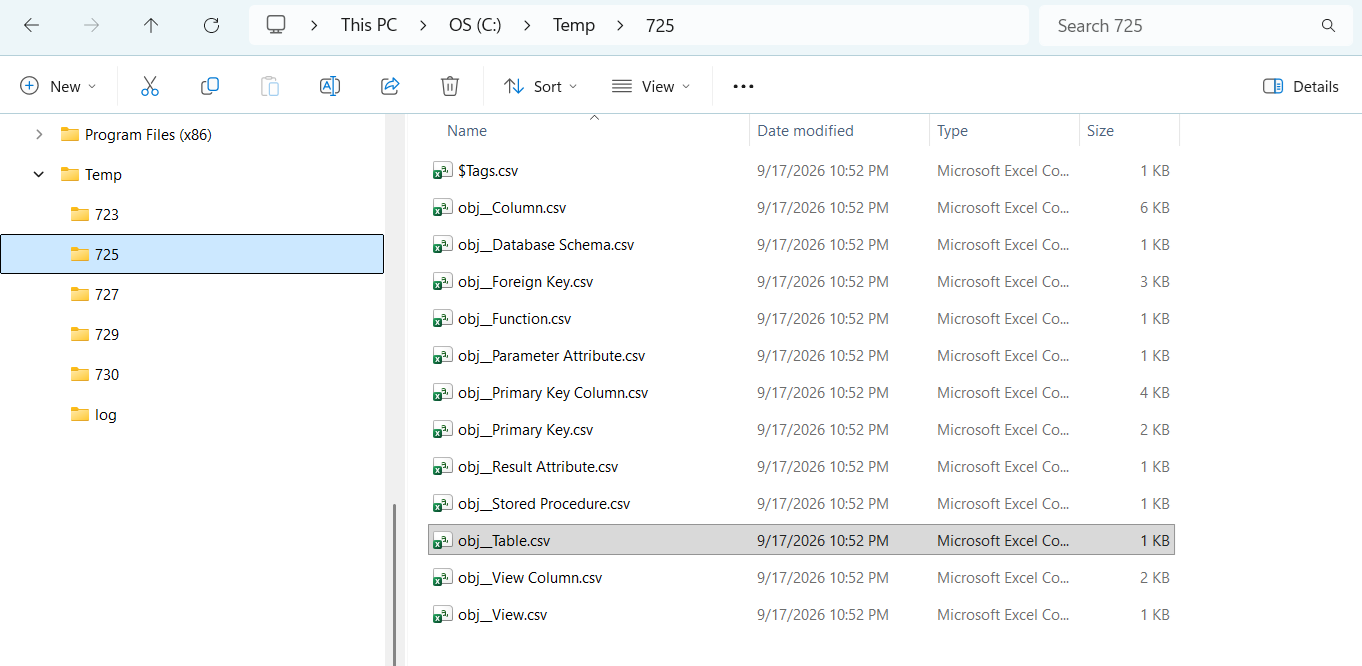Click the folder icon beside Program Files (x86)

pos(70,134)
